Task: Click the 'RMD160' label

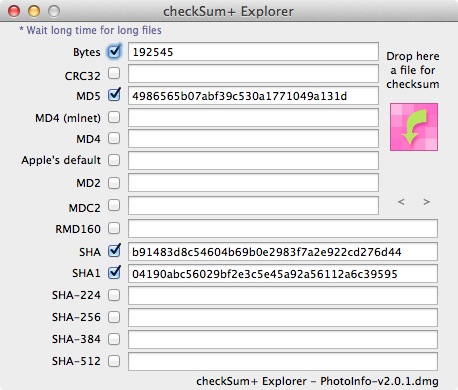Action: [x=78, y=229]
